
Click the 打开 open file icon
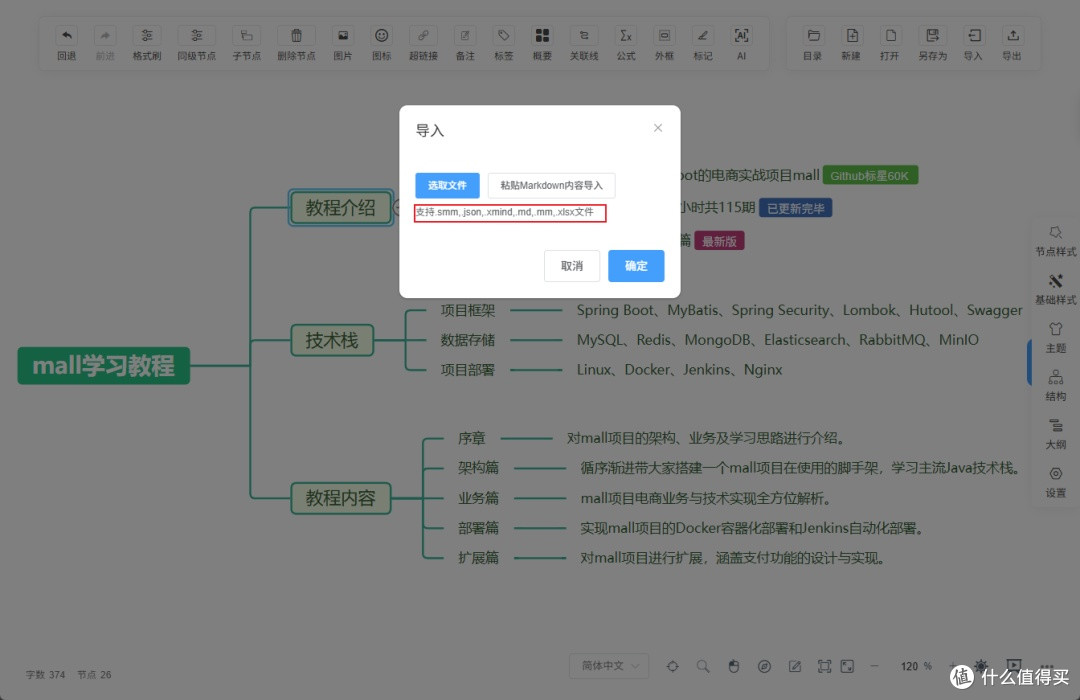click(x=890, y=36)
